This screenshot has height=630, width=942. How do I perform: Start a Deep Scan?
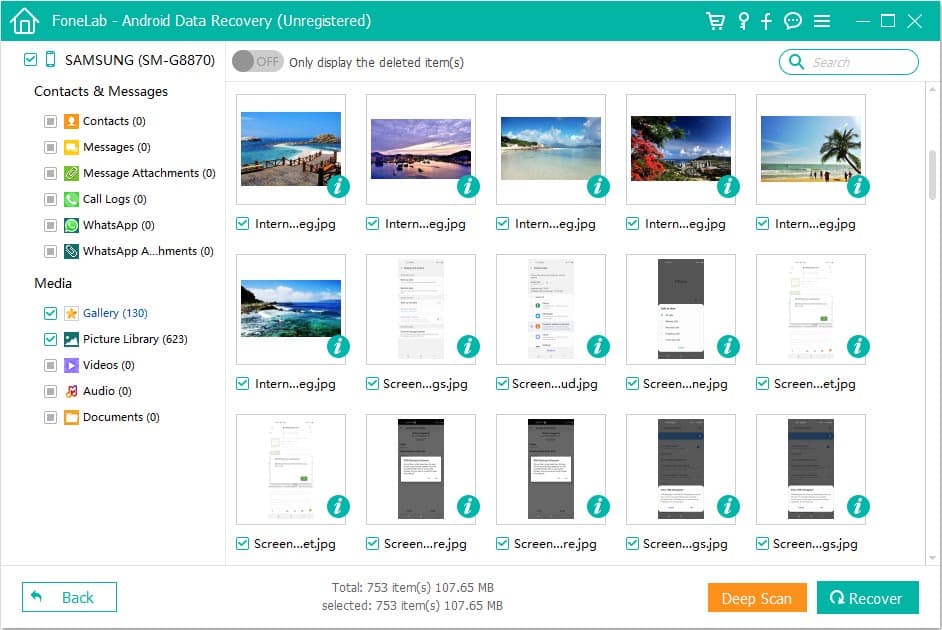coord(757,597)
